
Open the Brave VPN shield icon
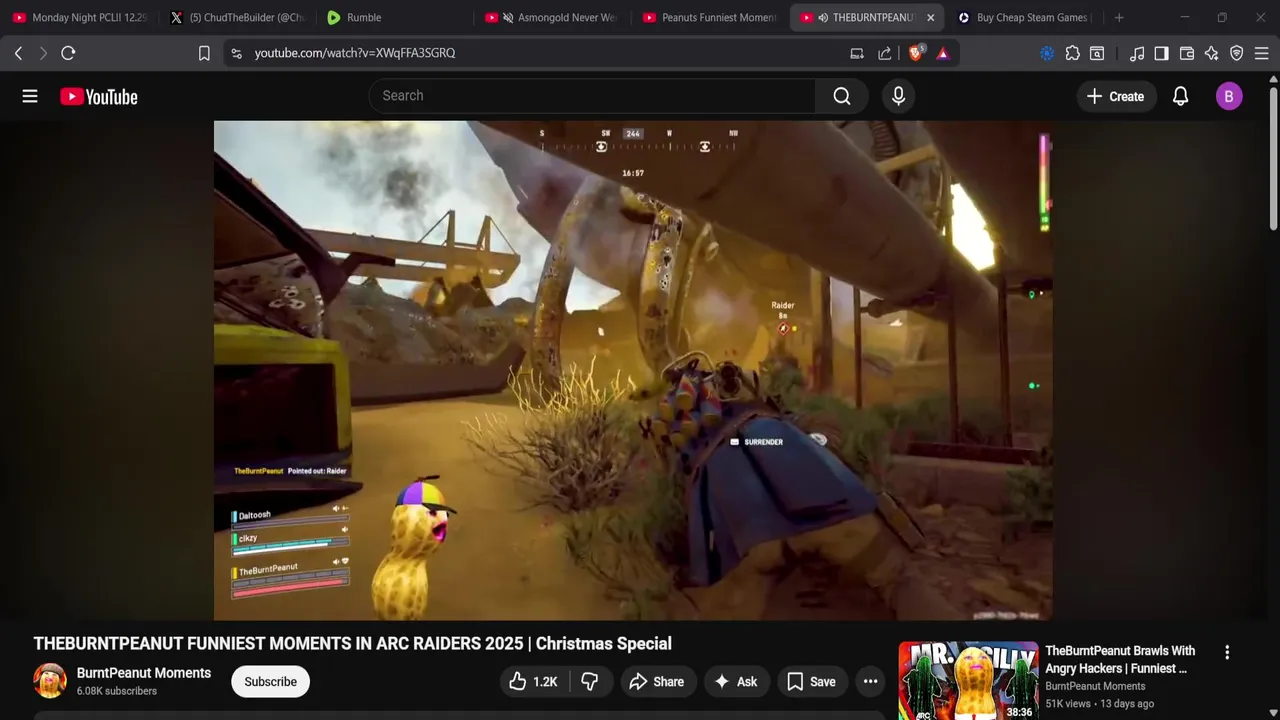(1237, 53)
